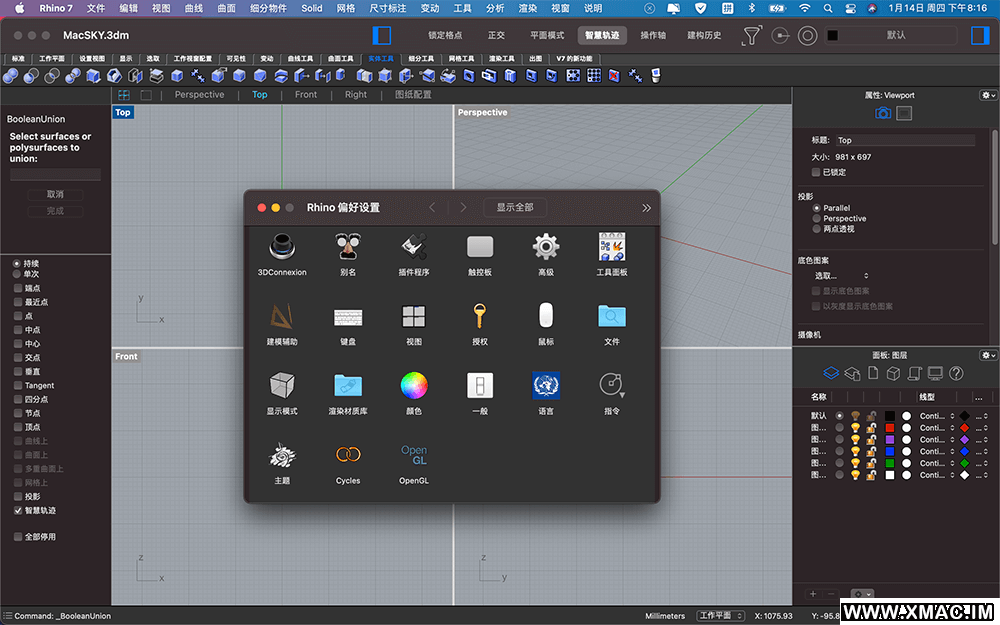Select the 单次 (one-shot) osnap radio

point(17,274)
